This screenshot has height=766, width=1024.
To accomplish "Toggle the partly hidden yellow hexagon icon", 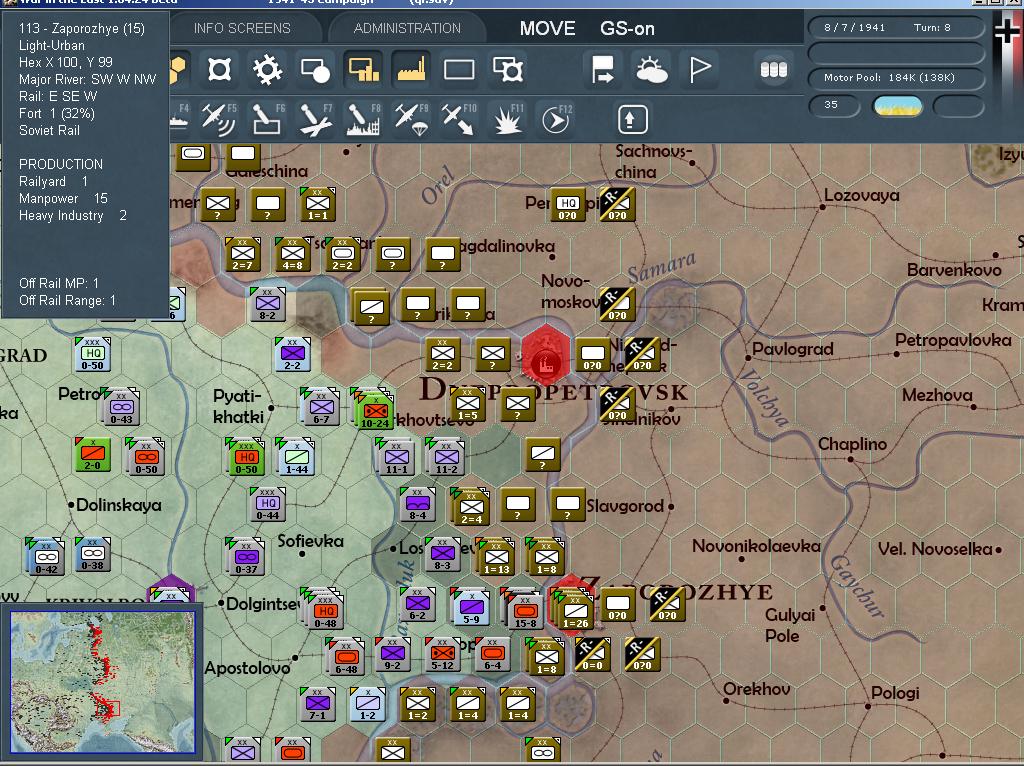I will 178,70.
